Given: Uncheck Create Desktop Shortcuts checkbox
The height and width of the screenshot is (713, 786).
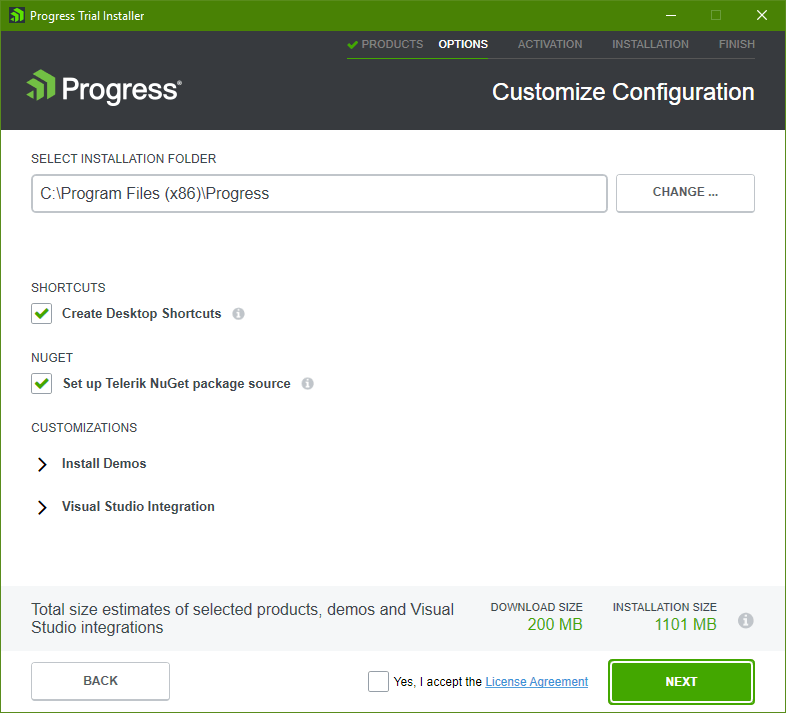Looking at the screenshot, I should (42, 313).
